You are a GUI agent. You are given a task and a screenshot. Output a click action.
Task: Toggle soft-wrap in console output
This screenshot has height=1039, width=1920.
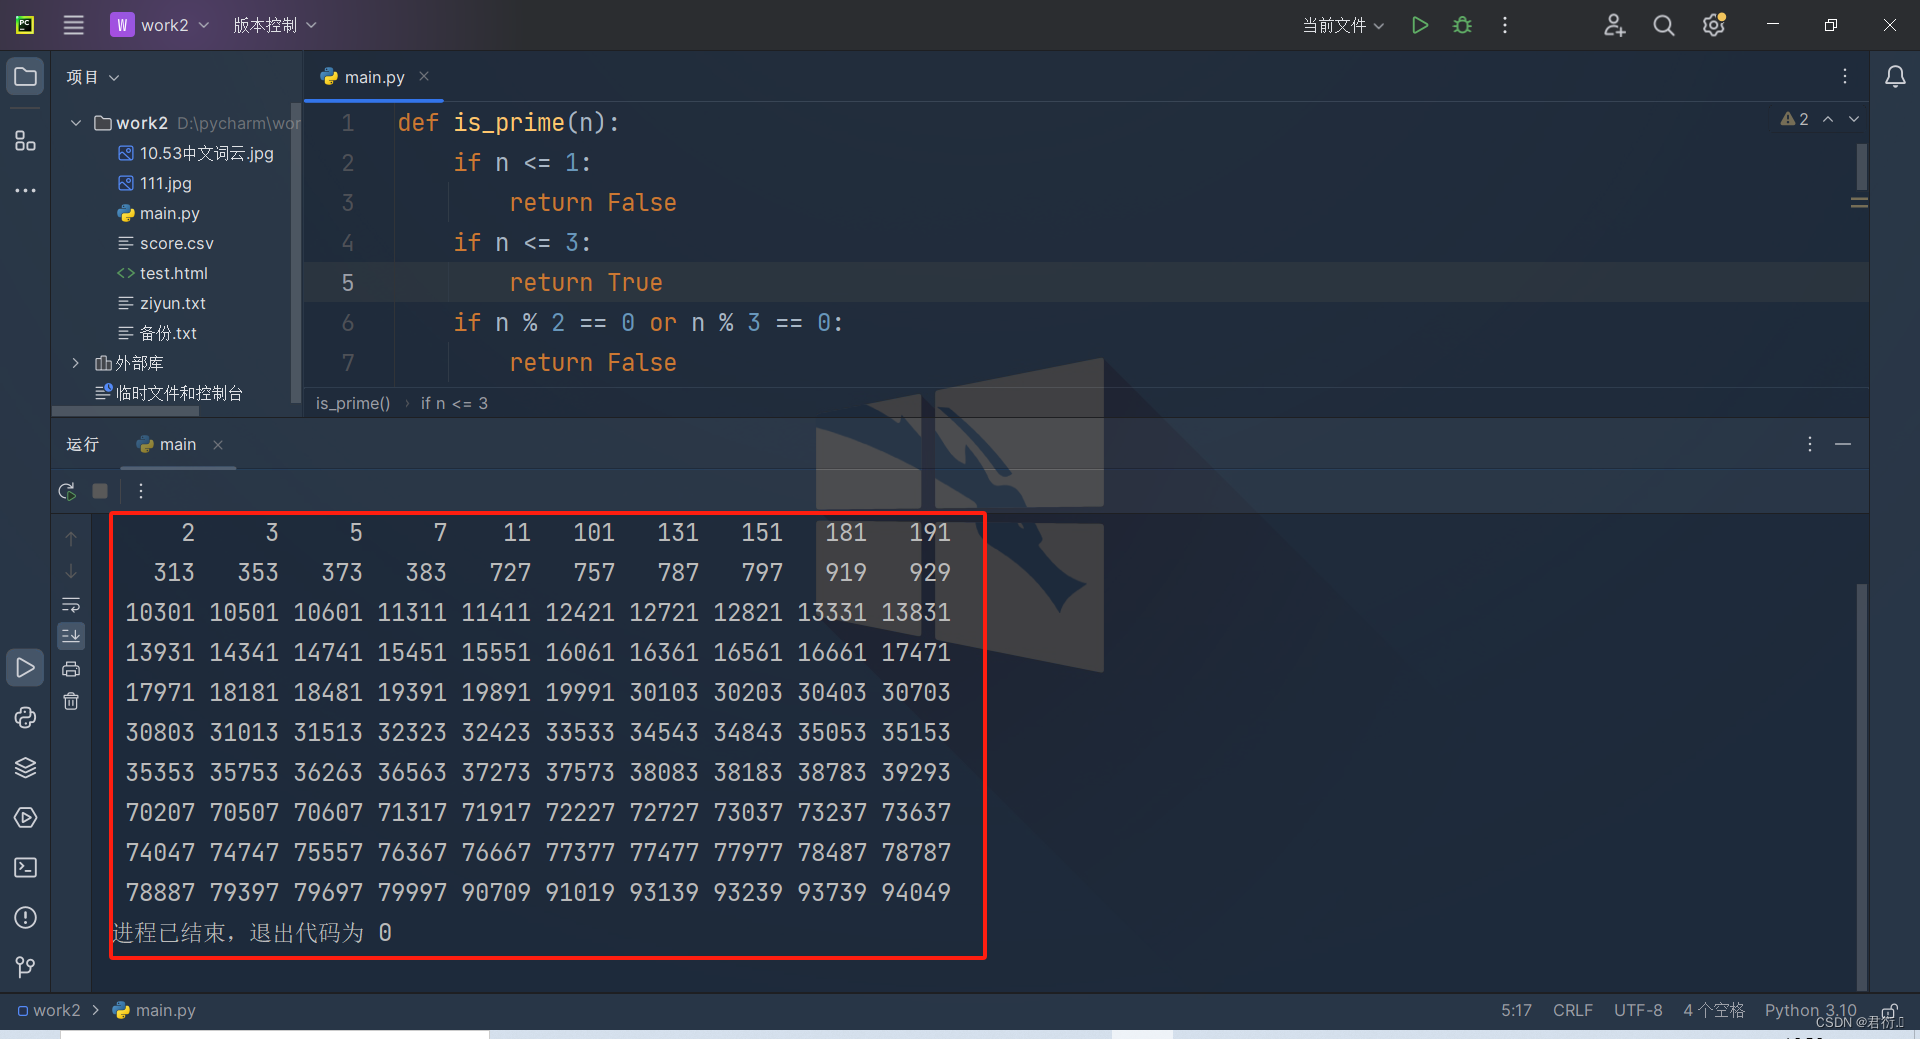pos(71,604)
